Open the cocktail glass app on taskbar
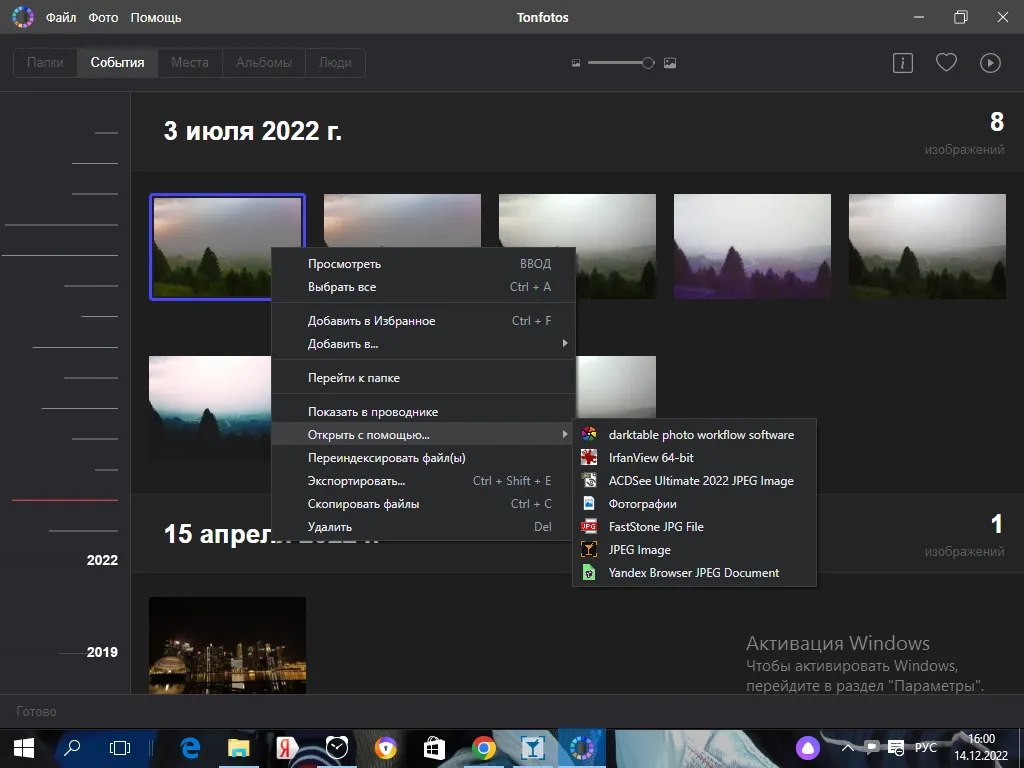Screen dimensions: 1024x768 (x=532, y=748)
